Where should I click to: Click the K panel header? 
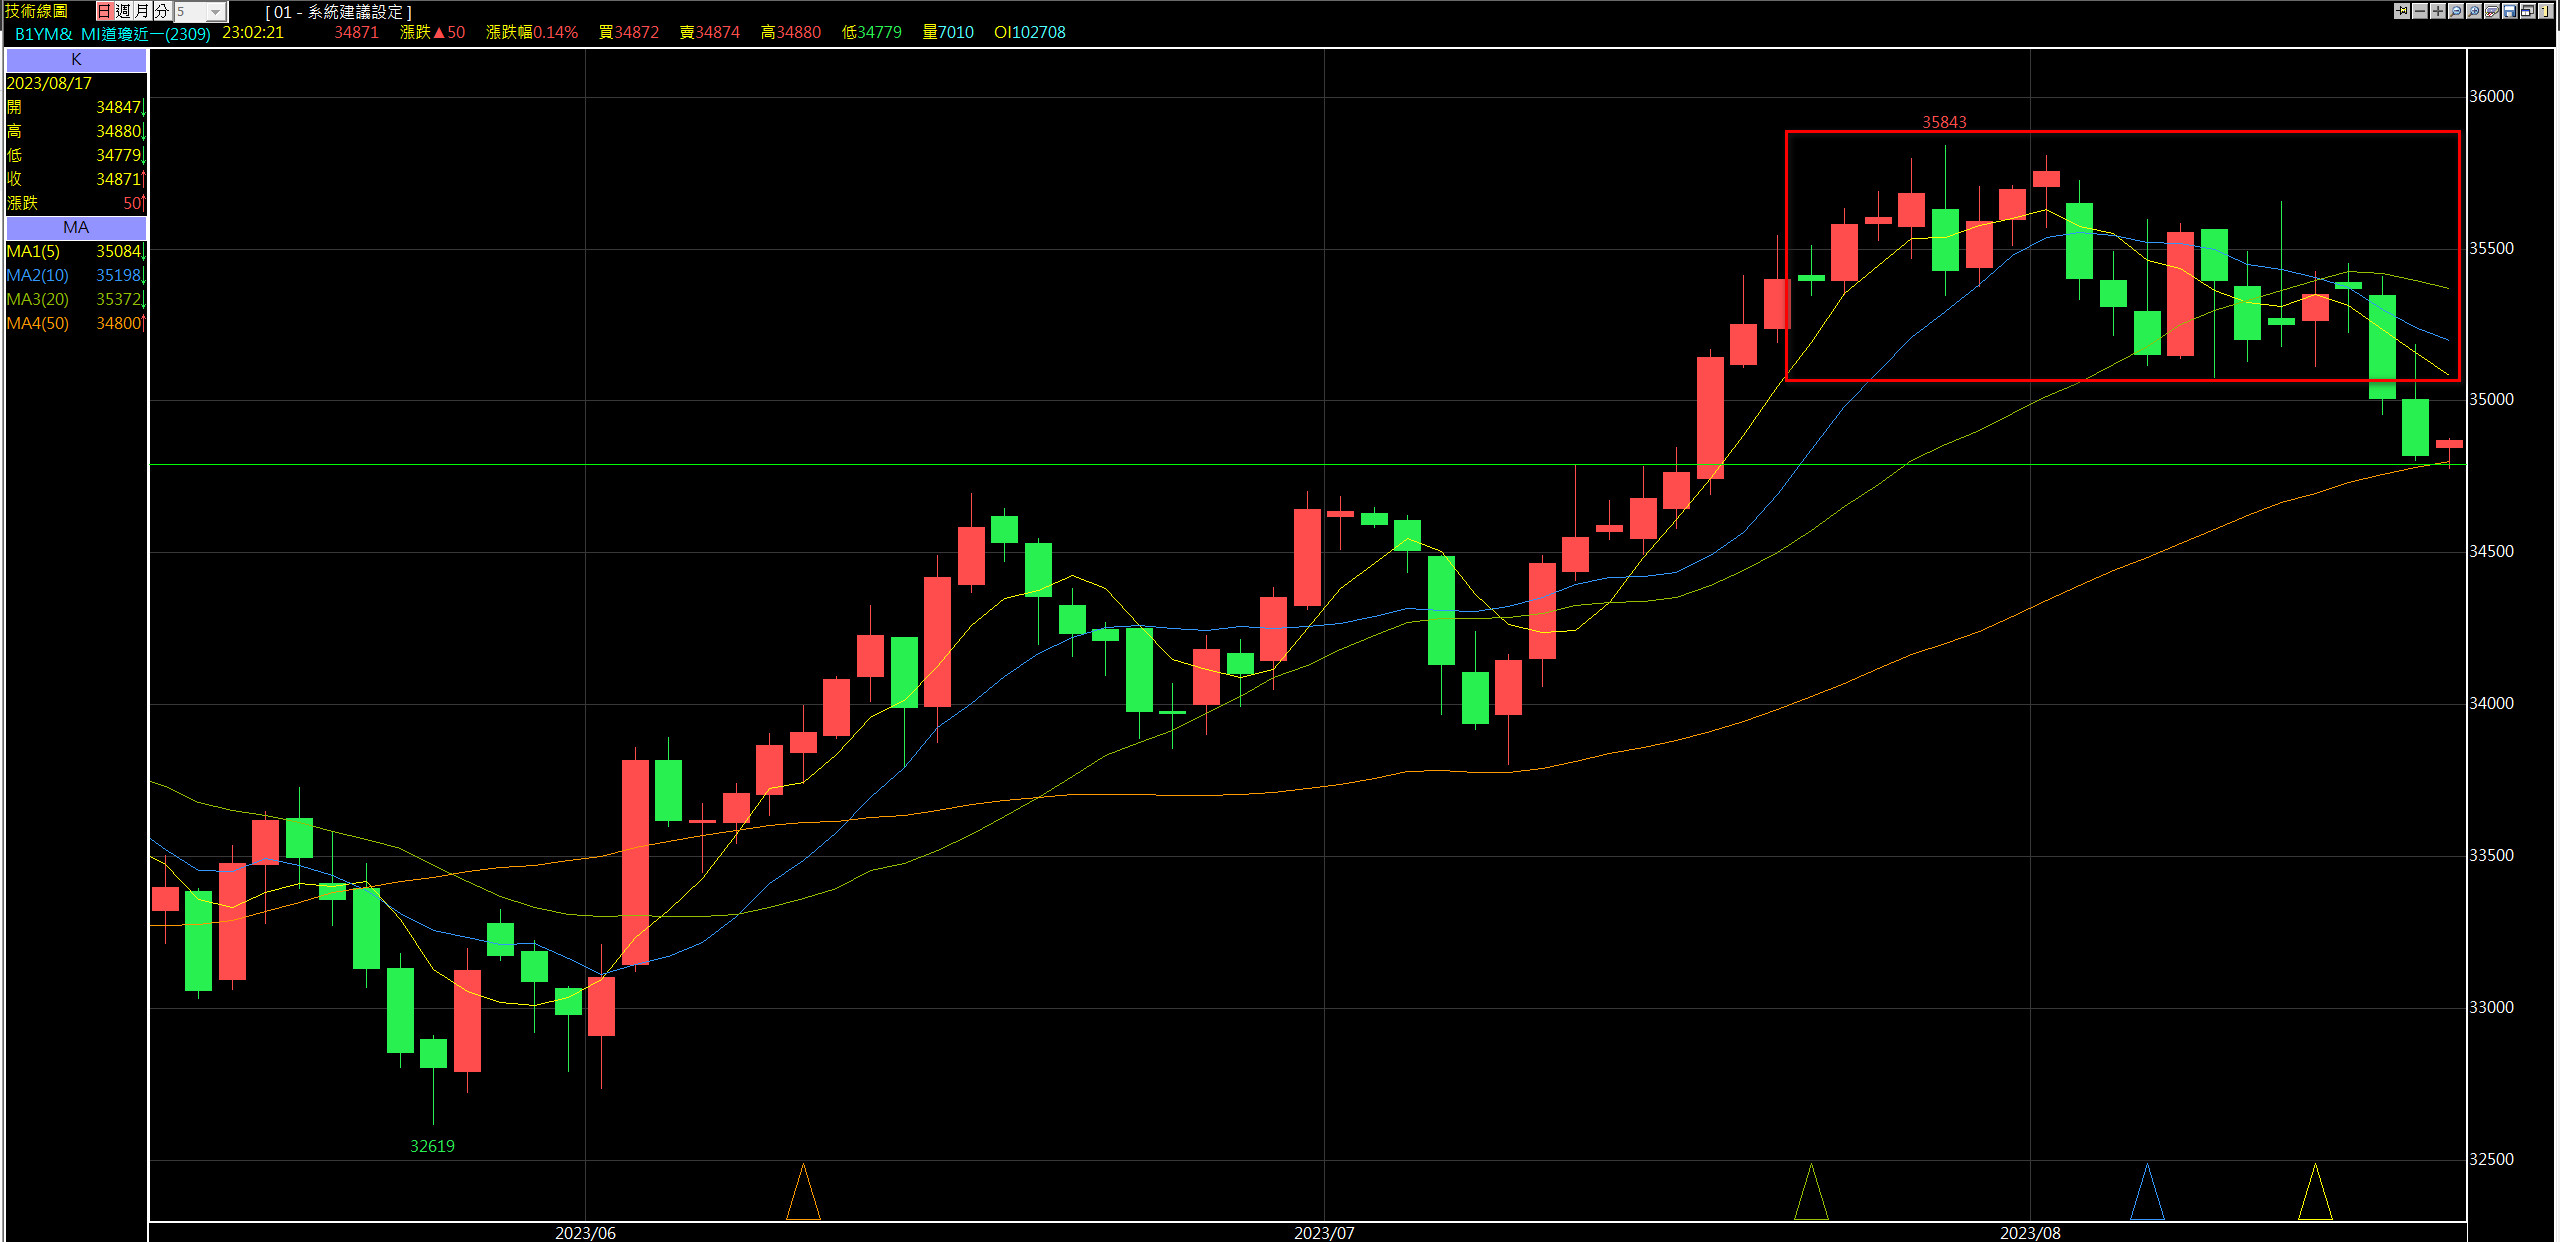point(76,60)
